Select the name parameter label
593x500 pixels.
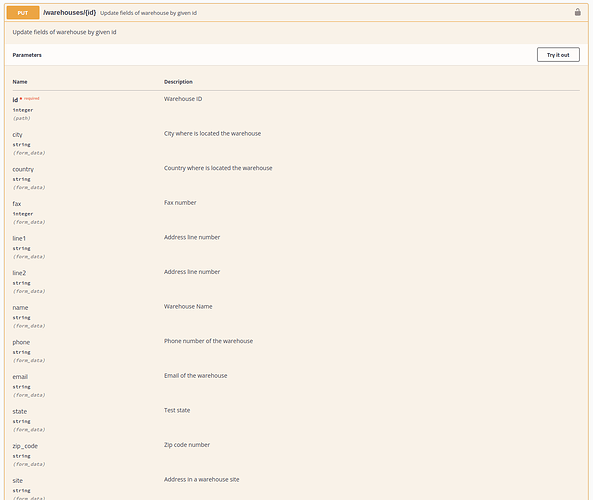[20, 307]
